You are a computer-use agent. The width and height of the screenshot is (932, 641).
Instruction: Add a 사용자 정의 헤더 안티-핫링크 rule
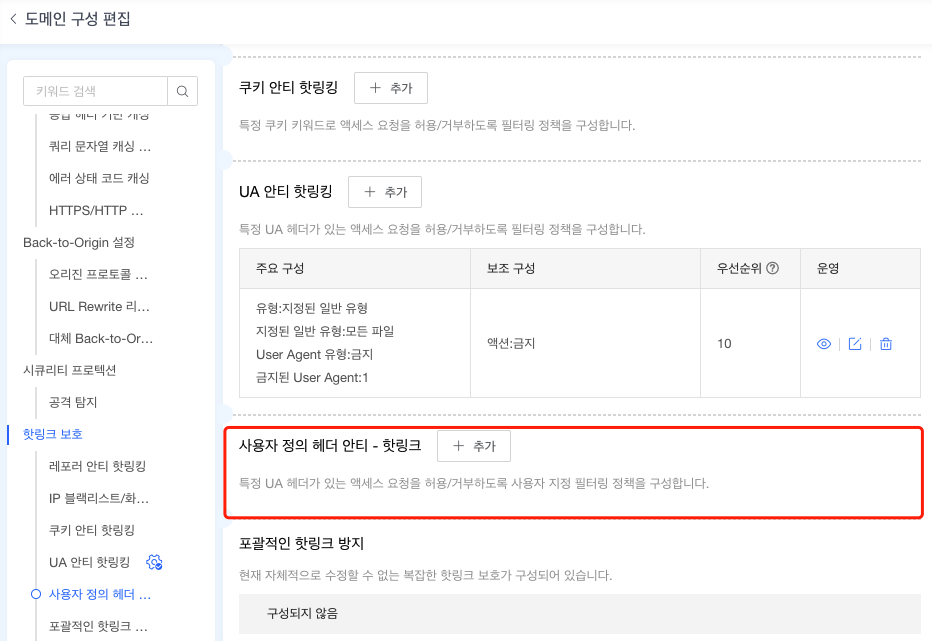[x=474, y=446]
